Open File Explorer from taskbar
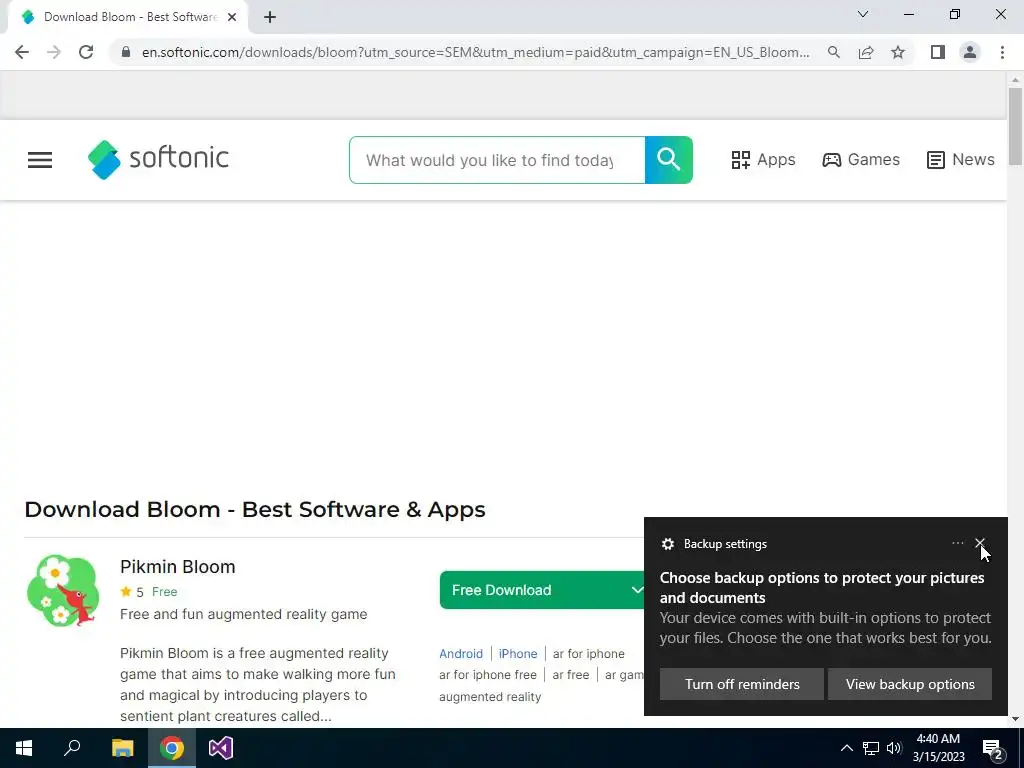The width and height of the screenshot is (1024, 768). click(122, 748)
